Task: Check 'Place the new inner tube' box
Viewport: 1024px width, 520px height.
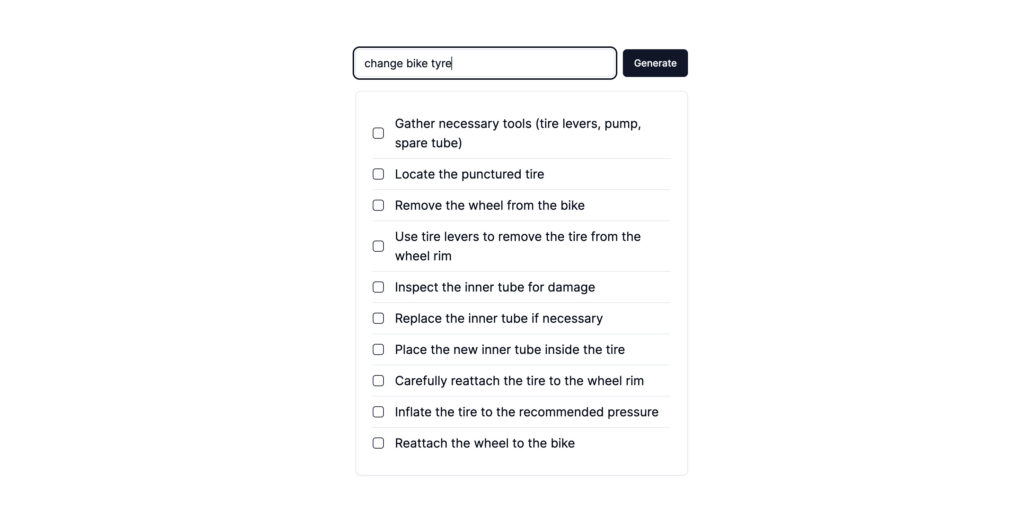Action: click(x=378, y=349)
